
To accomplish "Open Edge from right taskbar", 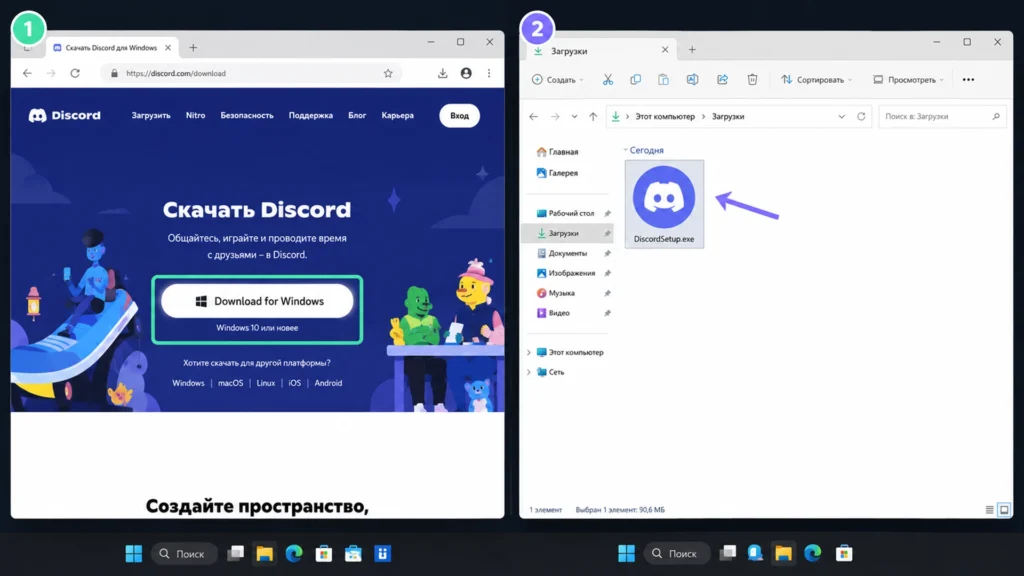I will (812, 554).
